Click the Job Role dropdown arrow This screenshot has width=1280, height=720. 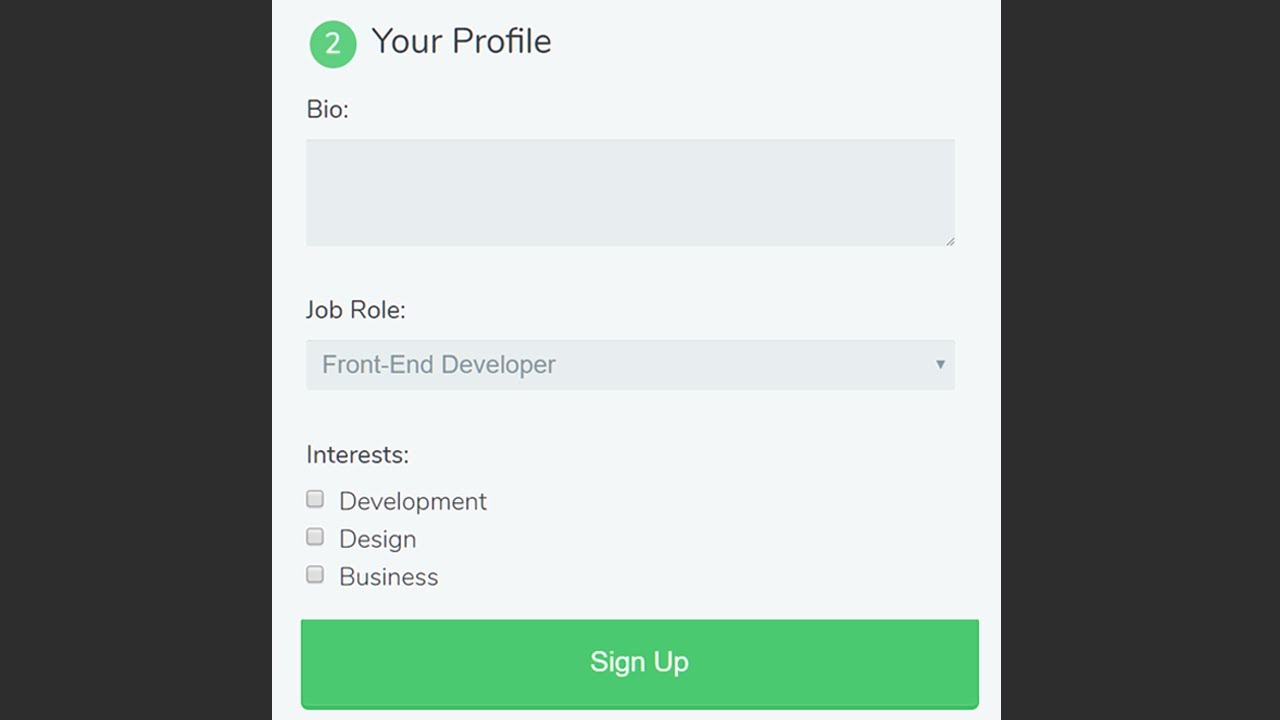tap(940, 365)
